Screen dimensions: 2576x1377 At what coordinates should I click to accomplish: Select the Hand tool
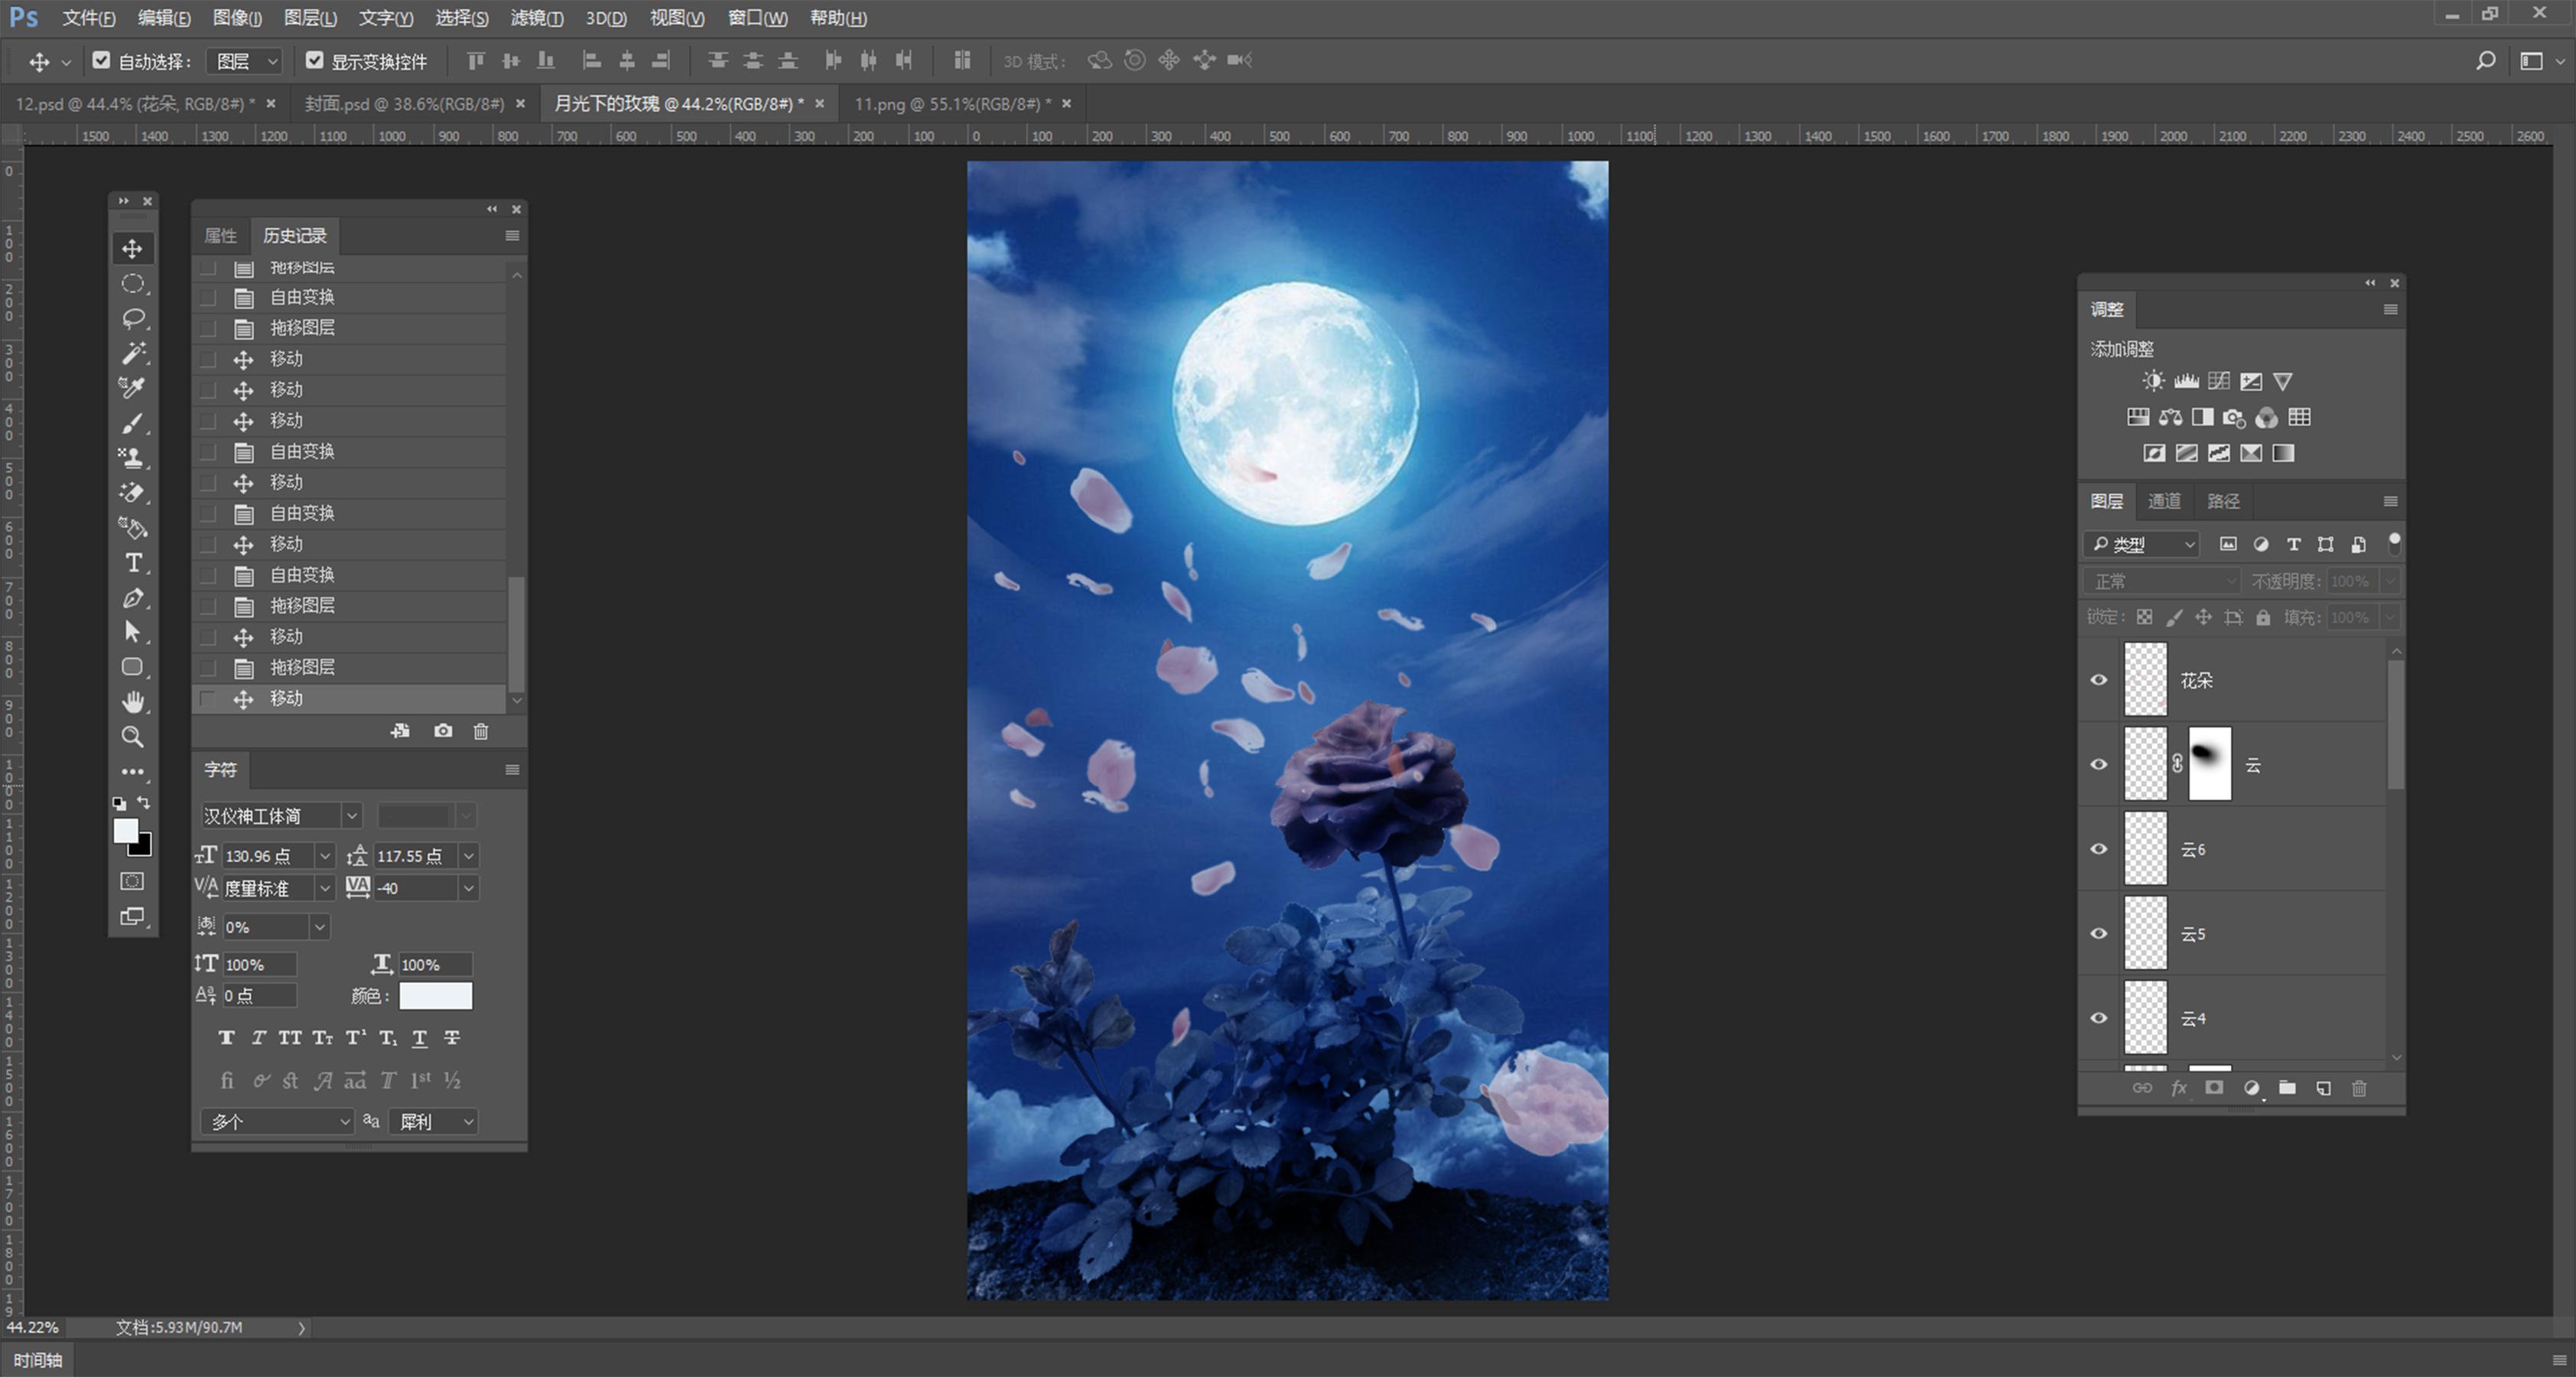click(132, 702)
